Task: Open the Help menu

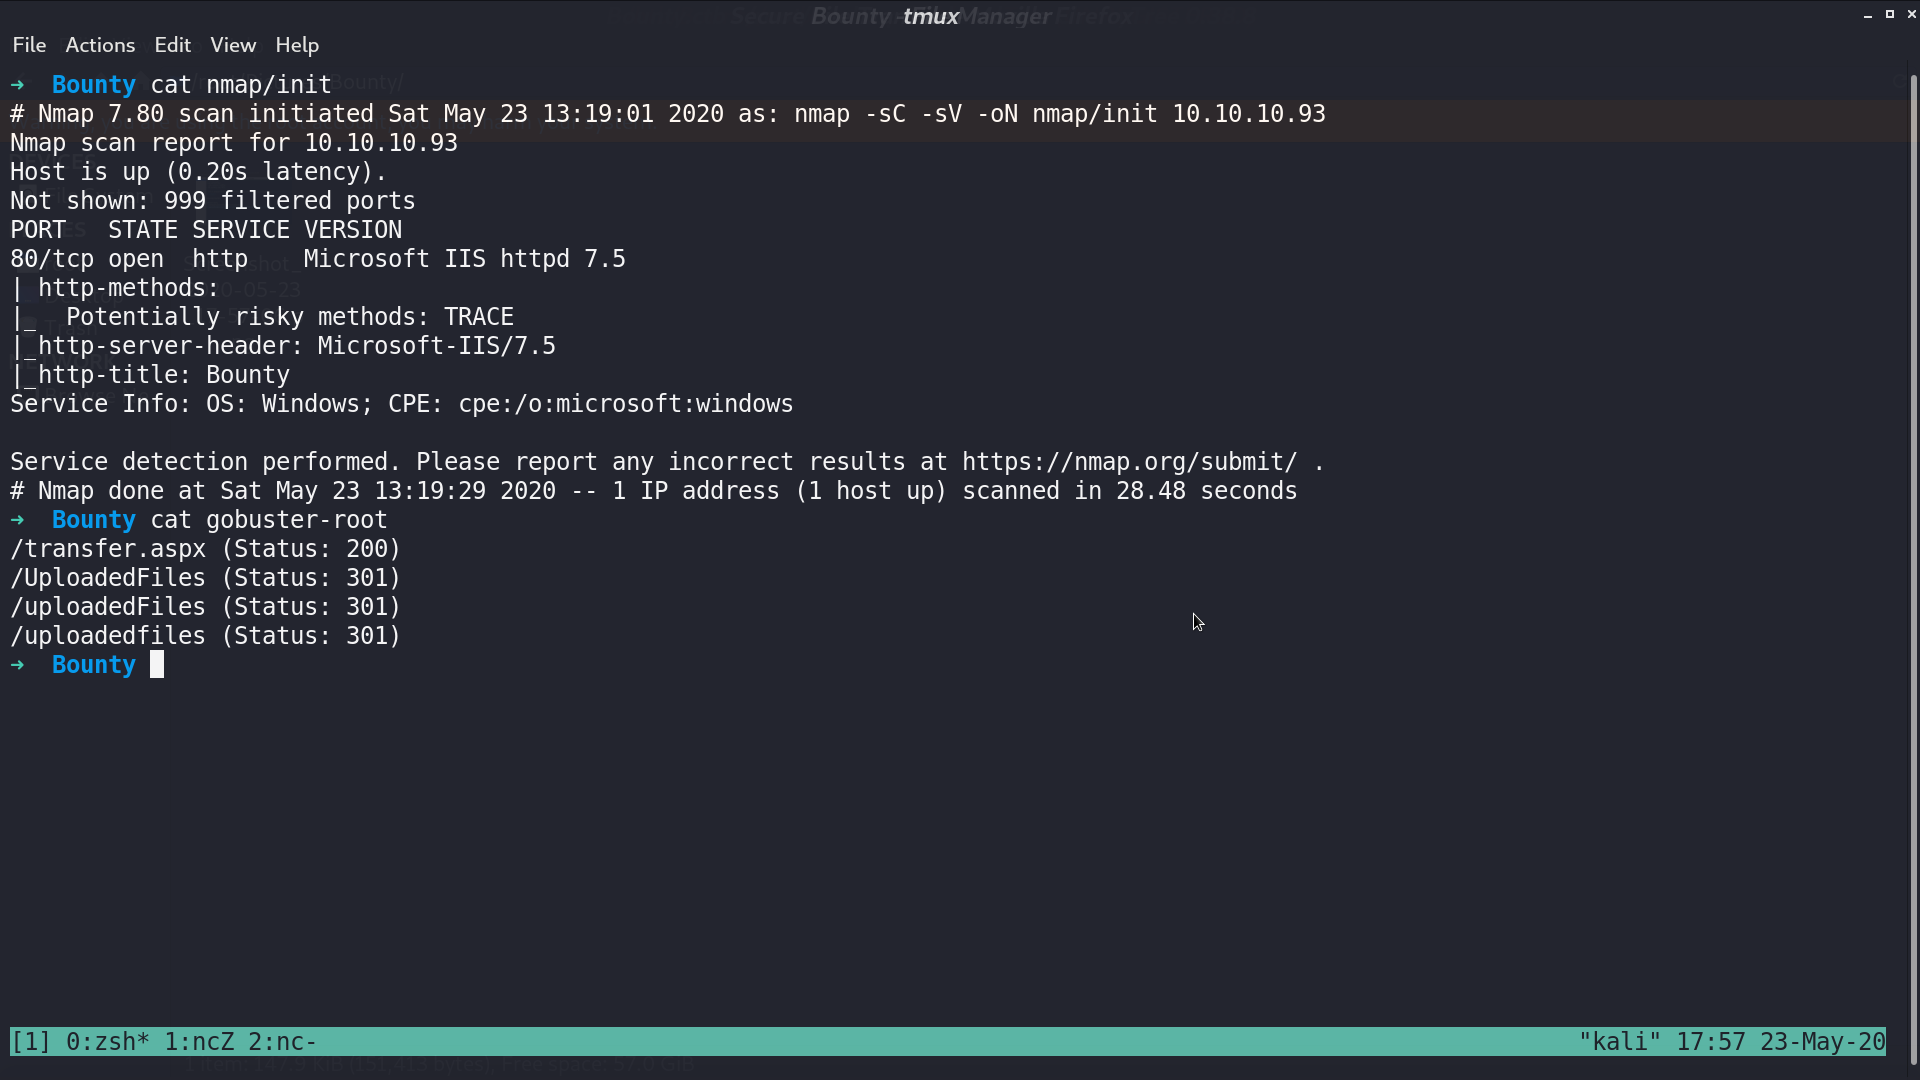Action: (x=297, y=45)
